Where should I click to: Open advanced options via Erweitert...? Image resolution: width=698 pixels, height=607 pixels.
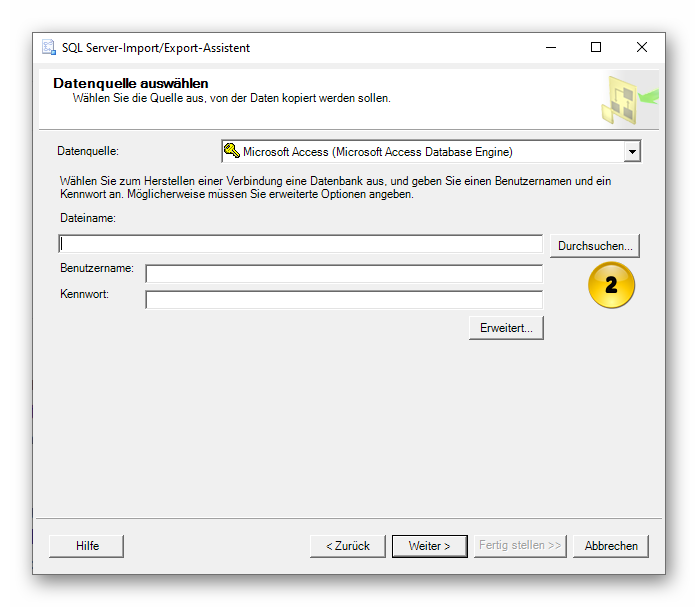506,328
